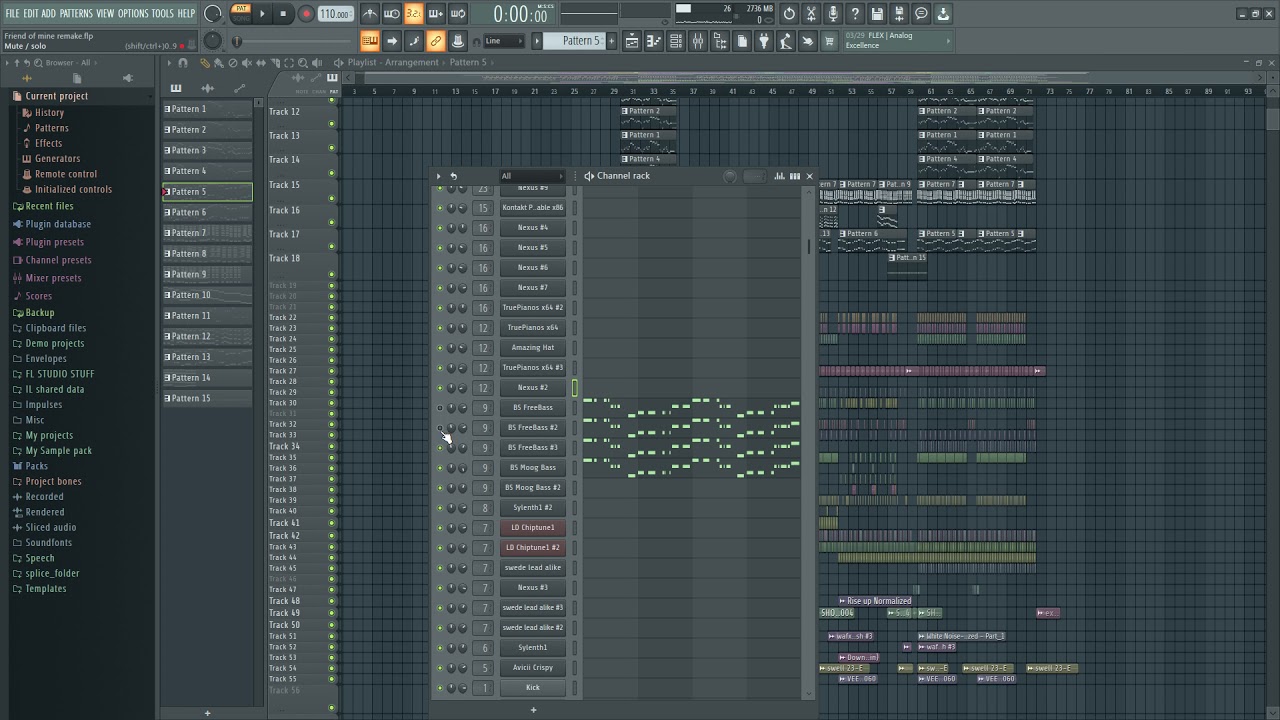
Task: Add new pattern with plus button
Action: 207,713
